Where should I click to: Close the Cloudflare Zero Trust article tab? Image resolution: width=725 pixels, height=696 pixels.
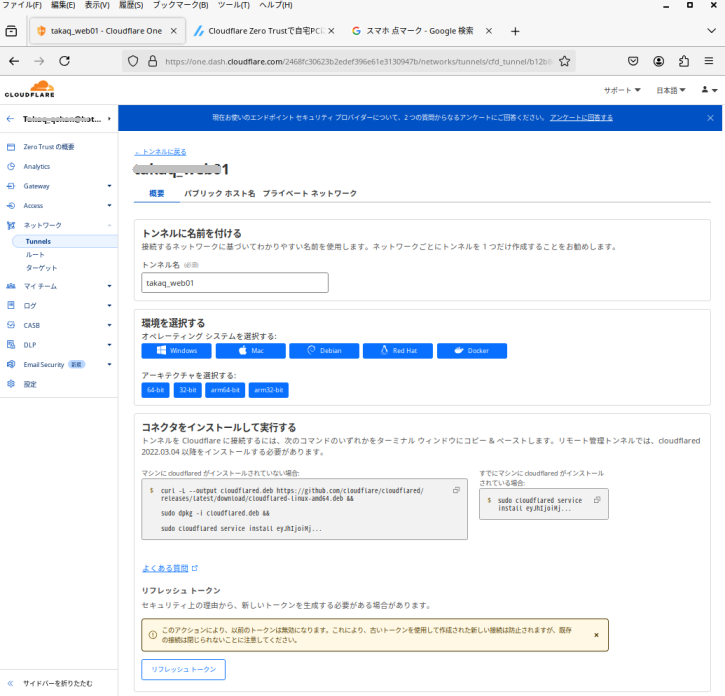point(331,31)
